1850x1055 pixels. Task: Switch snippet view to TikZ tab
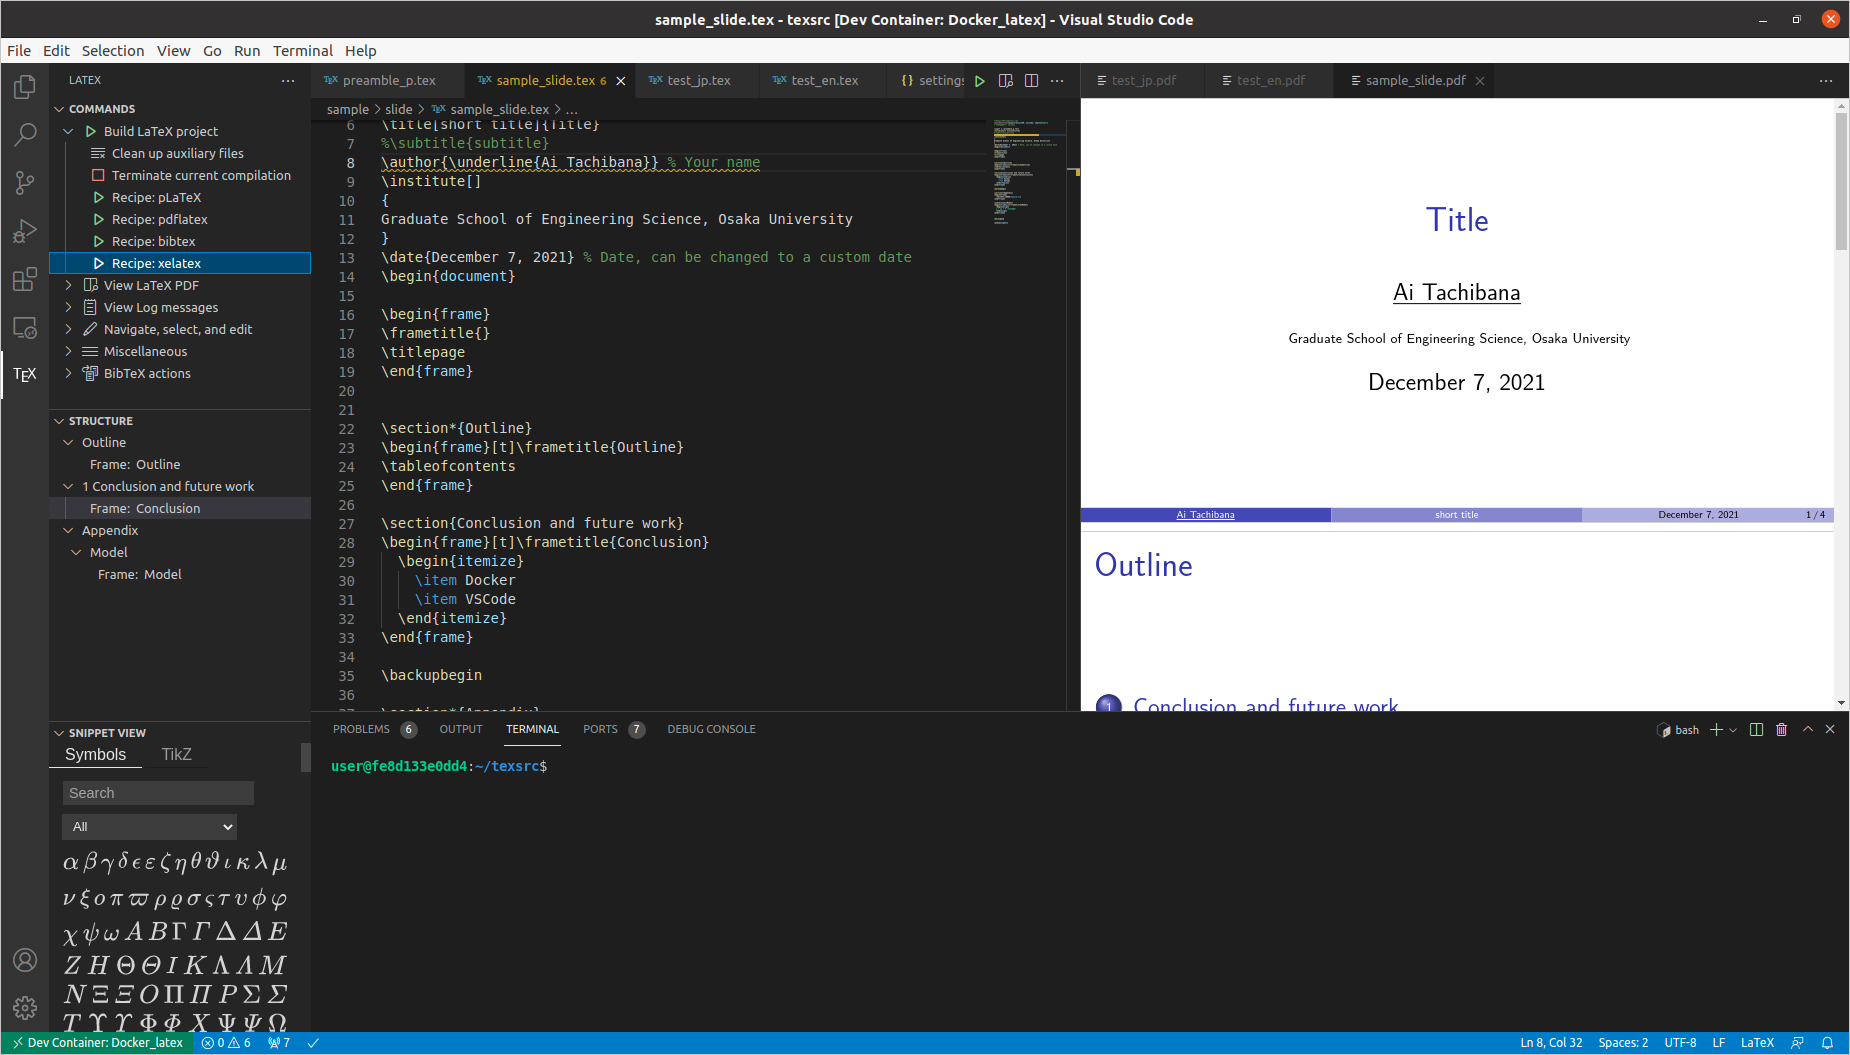tap(176, 755)
